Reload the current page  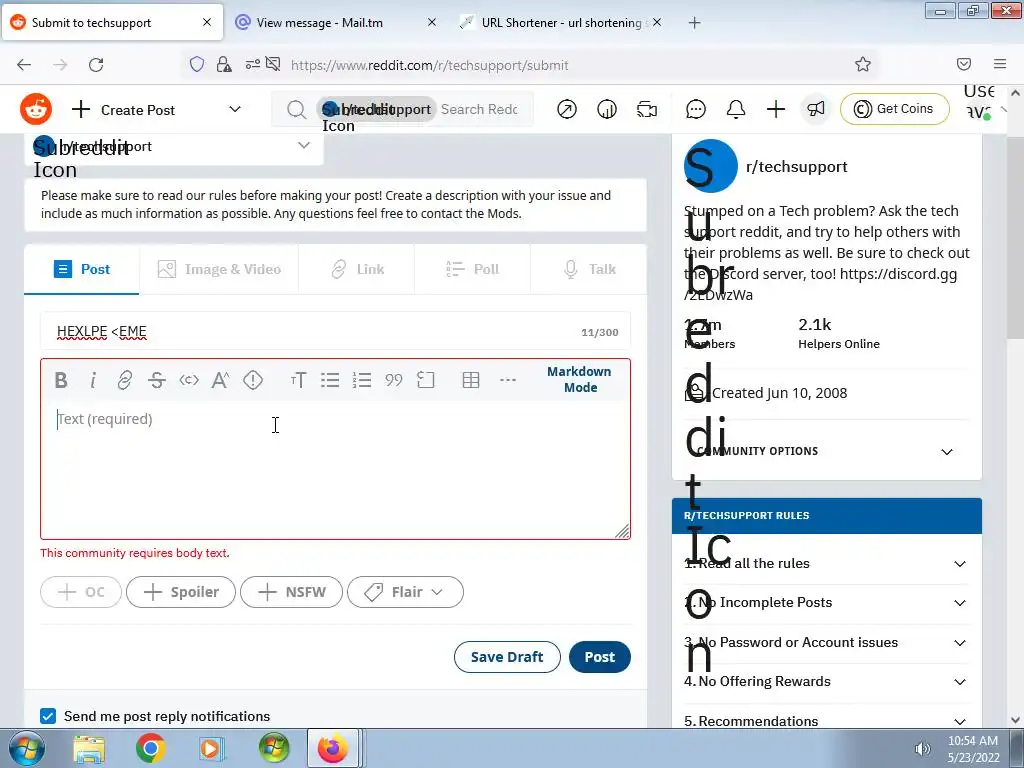96,65
